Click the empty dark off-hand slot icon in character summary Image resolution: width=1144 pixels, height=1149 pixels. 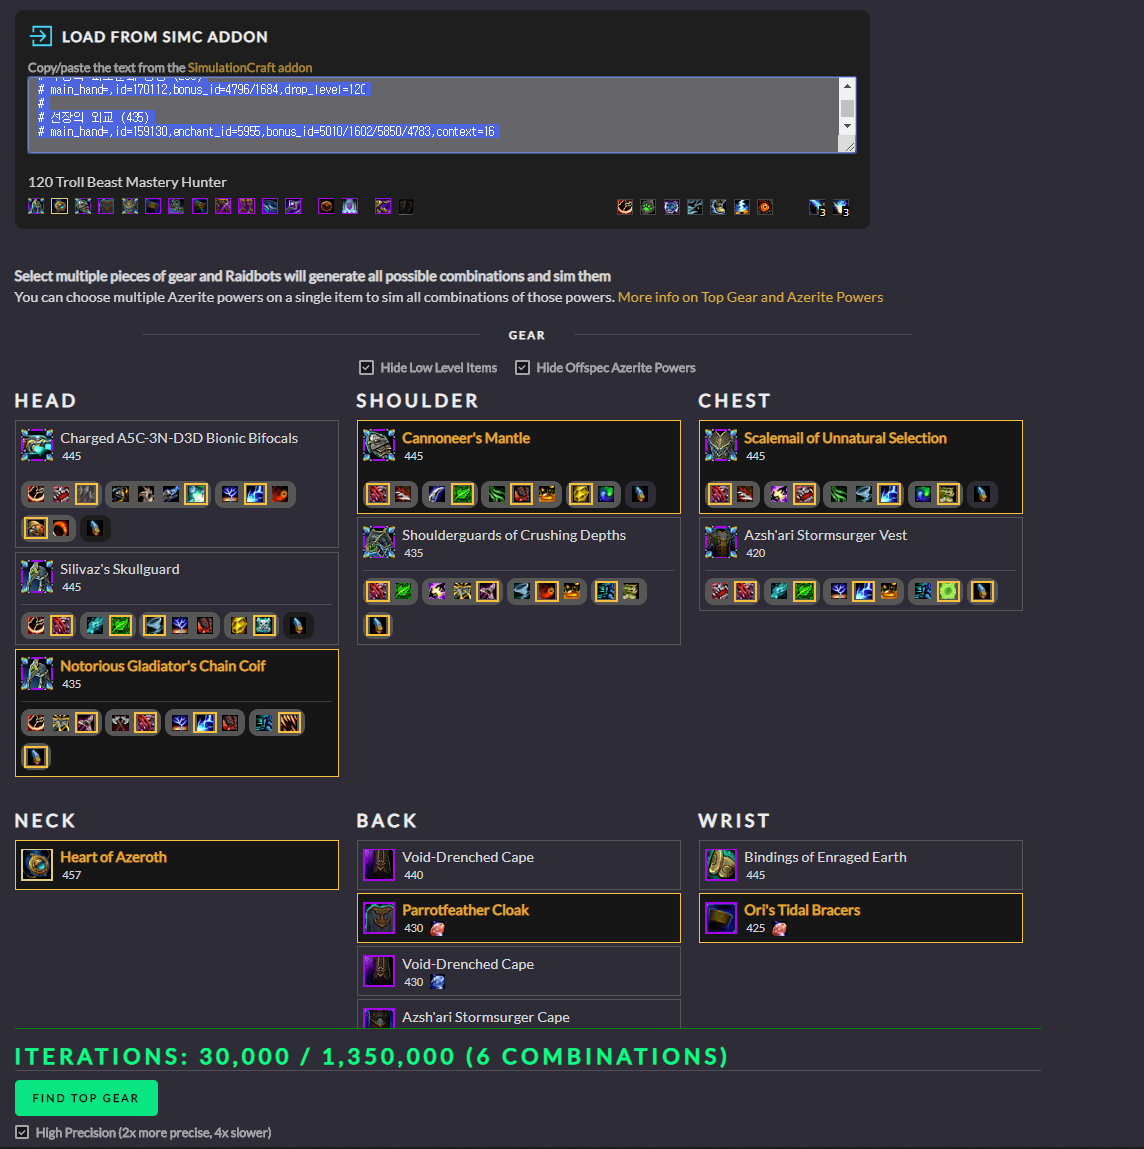tap(406, 207)
